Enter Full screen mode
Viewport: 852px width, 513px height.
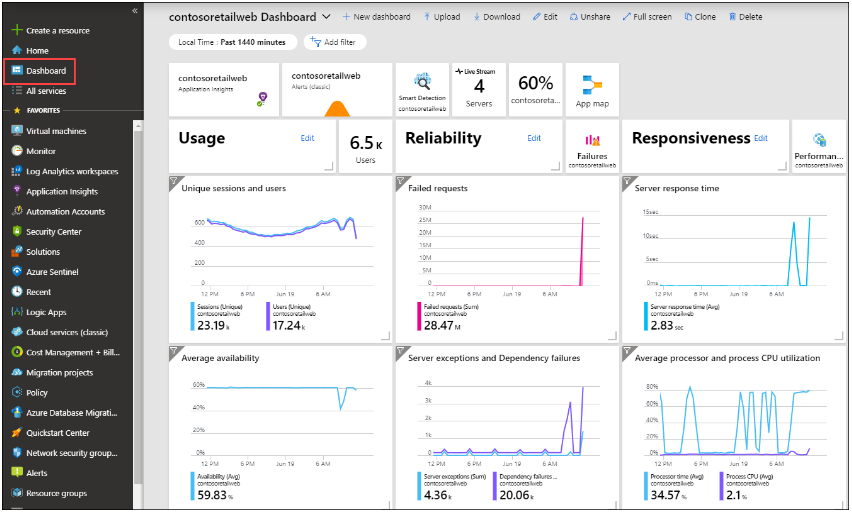[647, 17]
